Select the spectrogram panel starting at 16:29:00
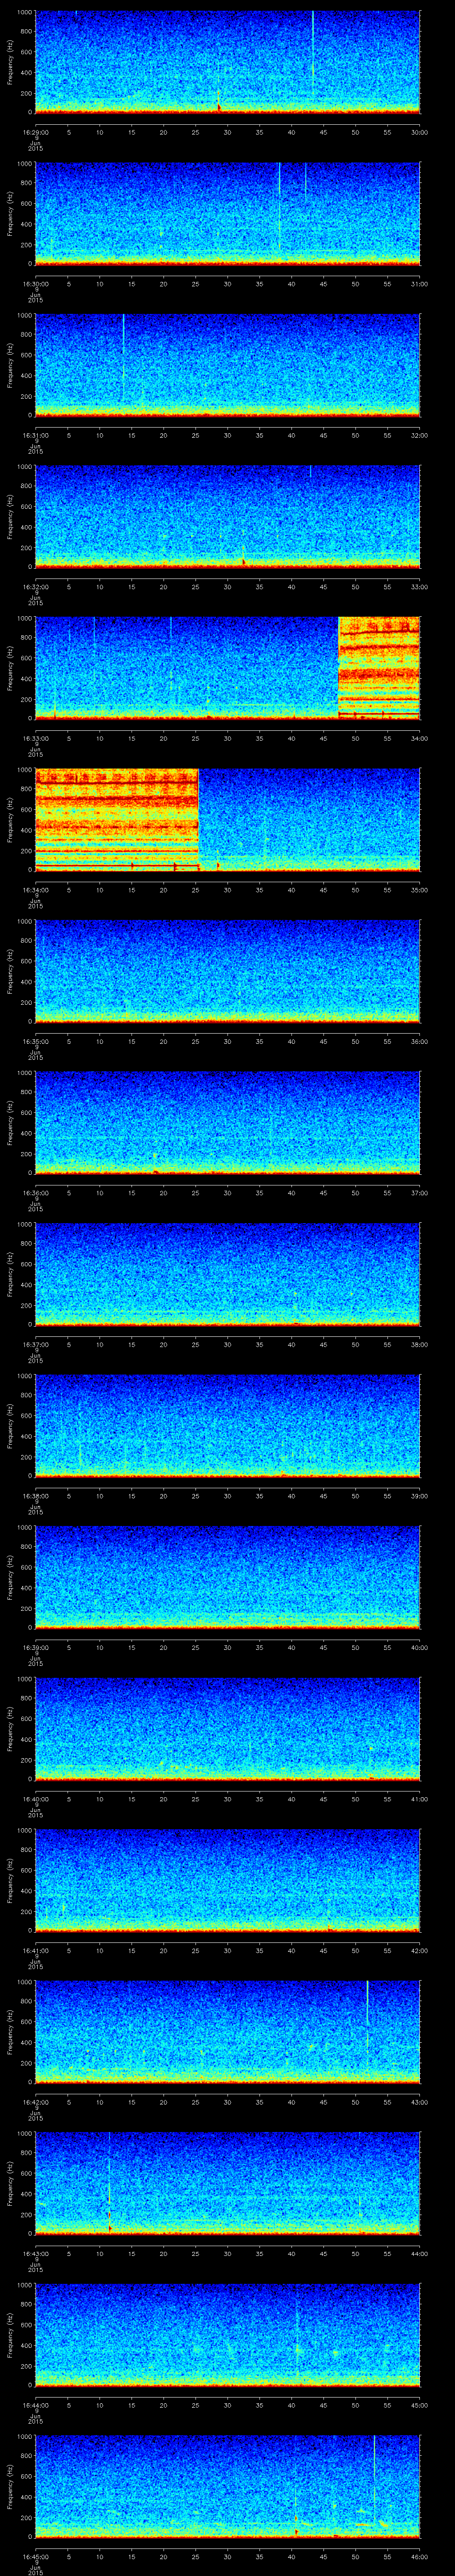The width and height of the screenshot is (455, 2576). coord(227,62)
